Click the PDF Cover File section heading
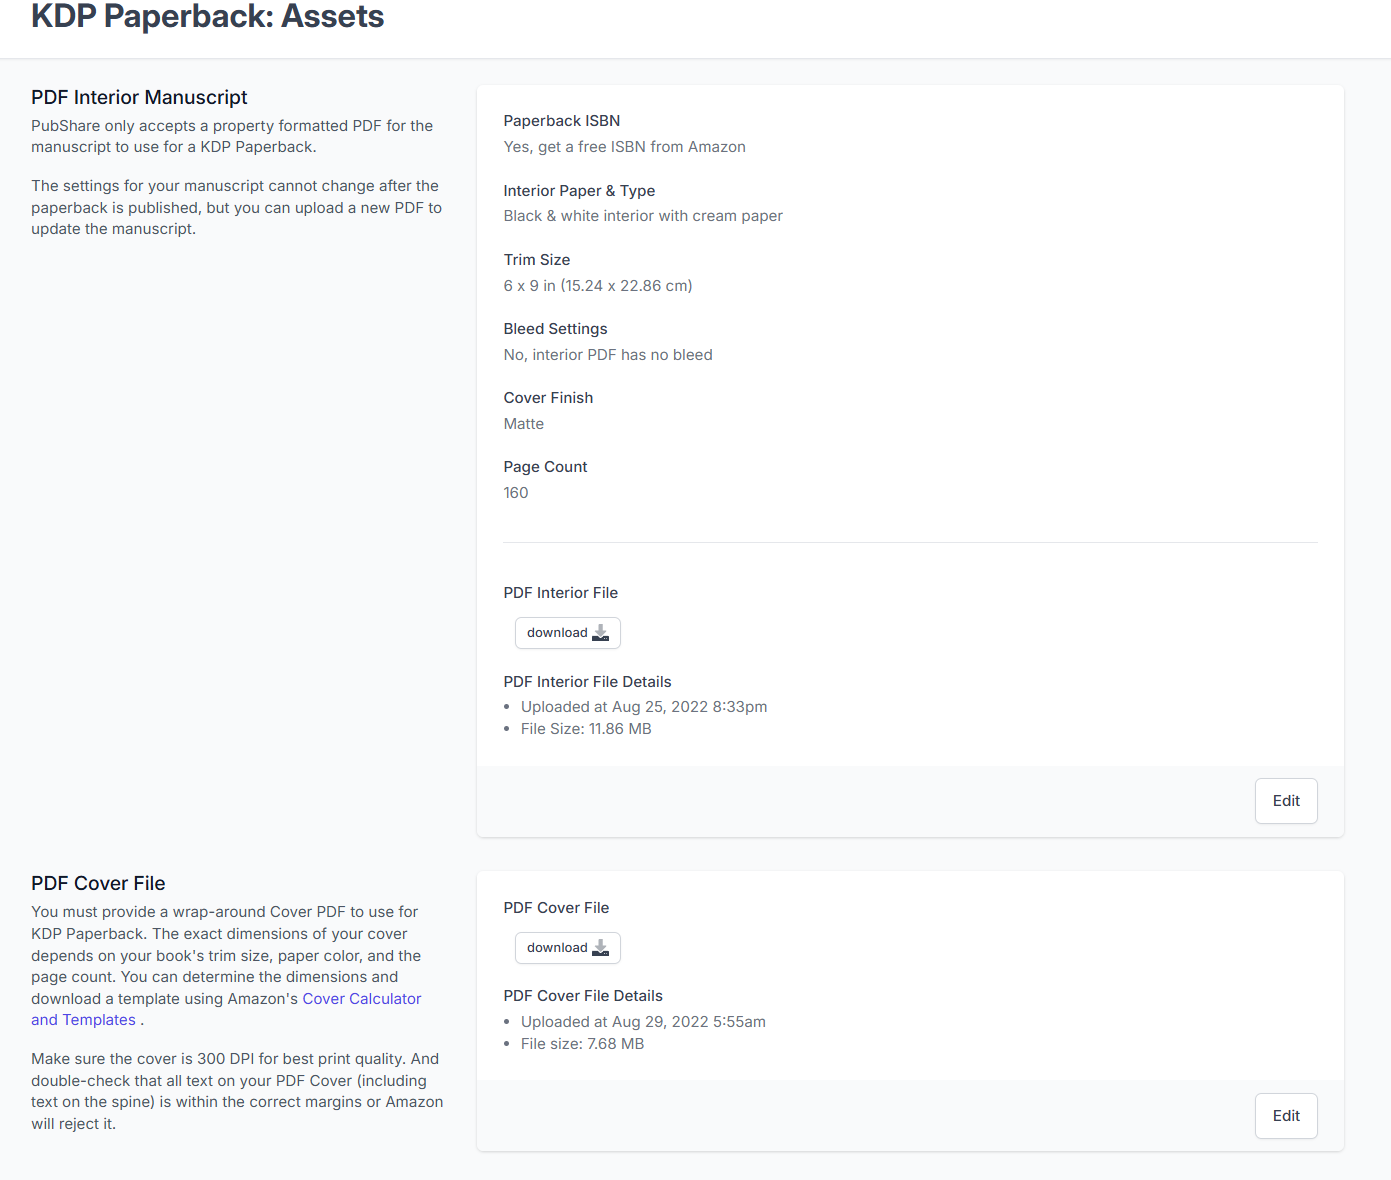 [x=98, y=883]
